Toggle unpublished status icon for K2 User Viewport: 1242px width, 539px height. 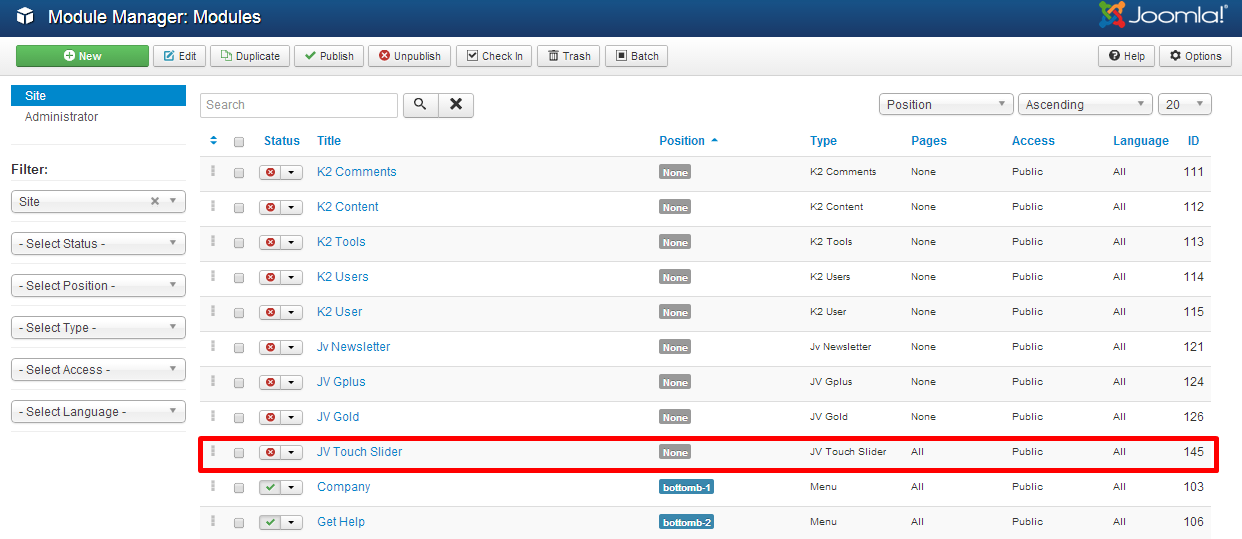click(x=270, y=312)
